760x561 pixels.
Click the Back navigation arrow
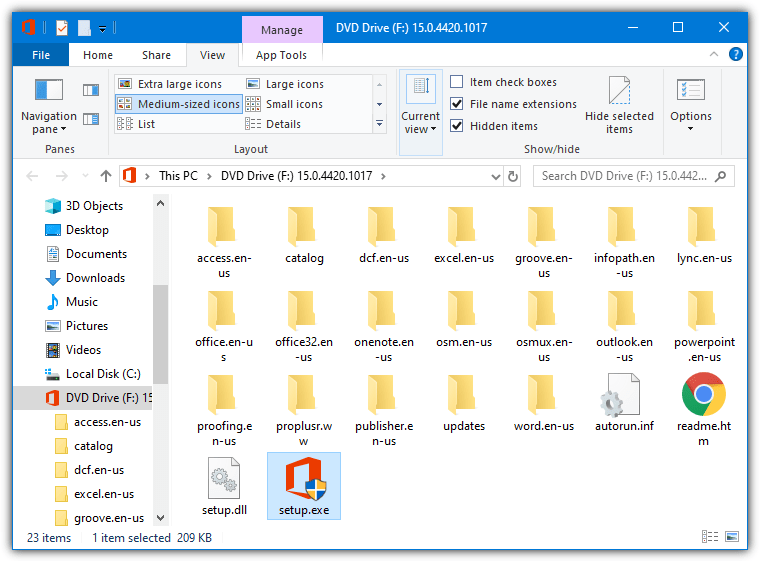click(x=32, y=176)
